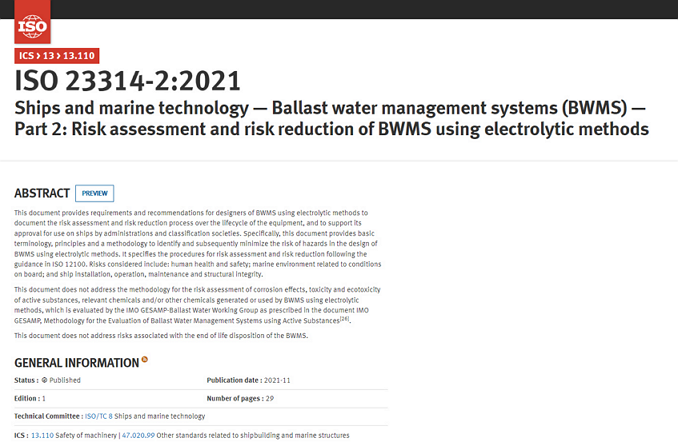Click the Edition field value
Screen dimensions: 678x442
pyautogui.click(x=44, y=398)
